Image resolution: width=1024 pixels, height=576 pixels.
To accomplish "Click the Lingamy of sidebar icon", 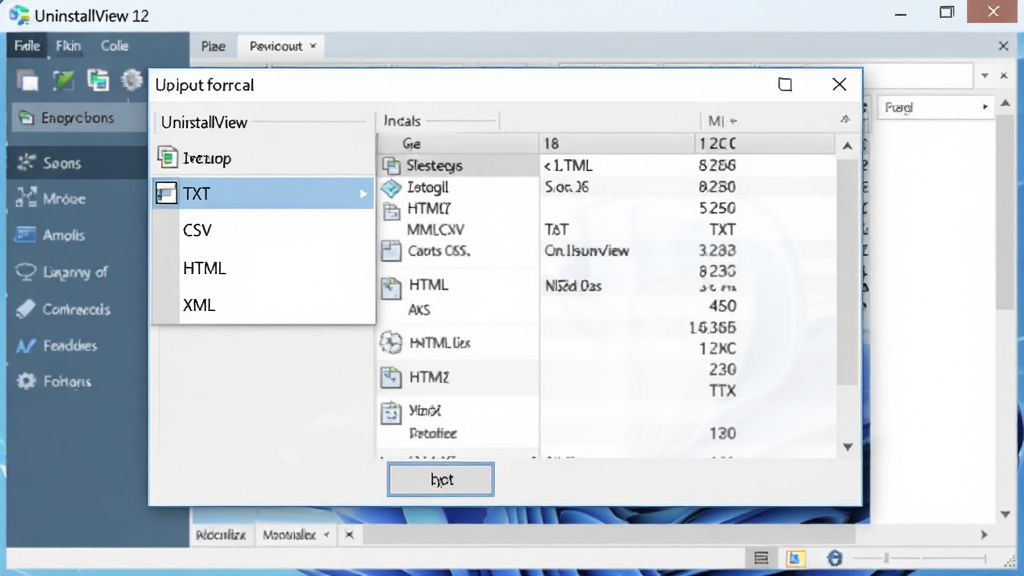I will (25, 272).
